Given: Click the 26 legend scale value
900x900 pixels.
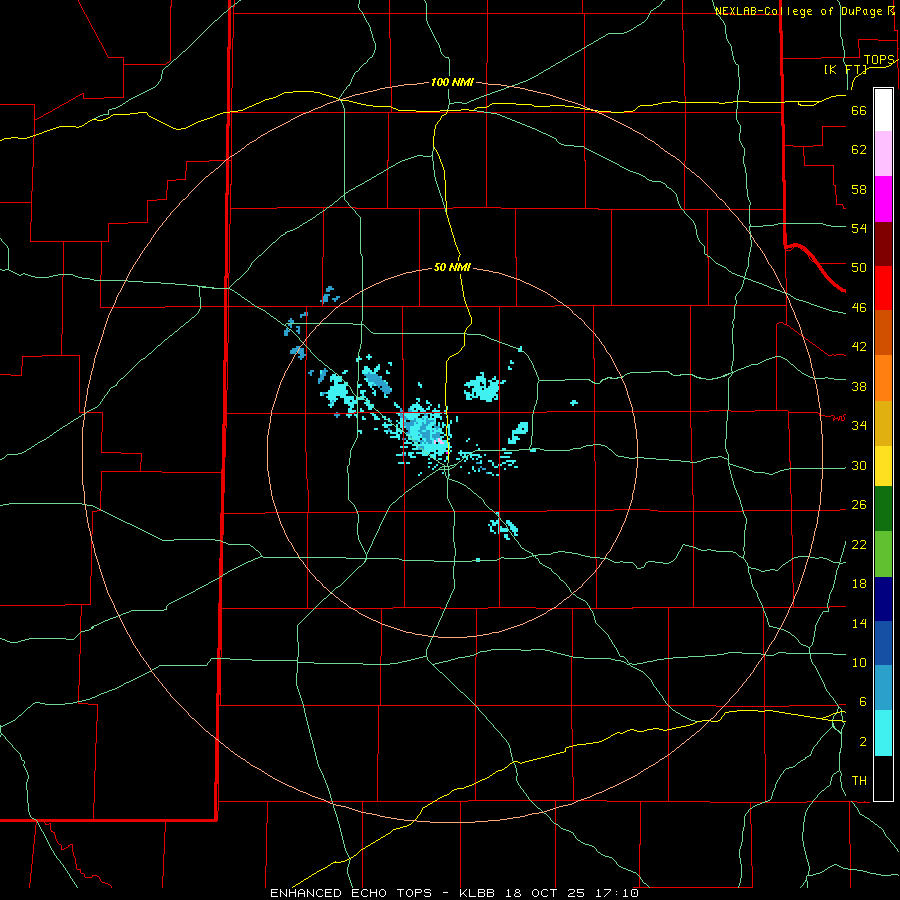Looking at the screenshot, I should tap(859, 505).
